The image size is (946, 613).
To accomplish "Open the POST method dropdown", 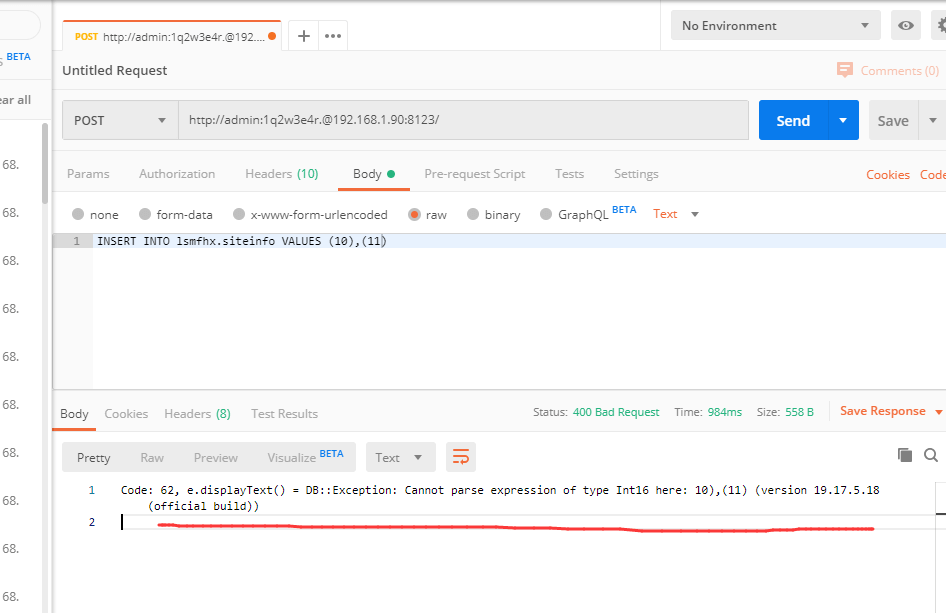I will click(120, 120).
